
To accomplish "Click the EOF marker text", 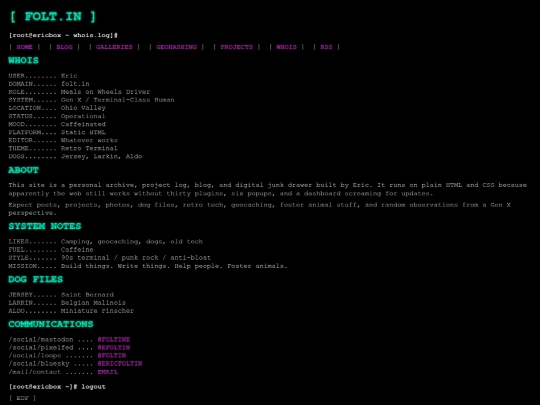I will (22, 398).
